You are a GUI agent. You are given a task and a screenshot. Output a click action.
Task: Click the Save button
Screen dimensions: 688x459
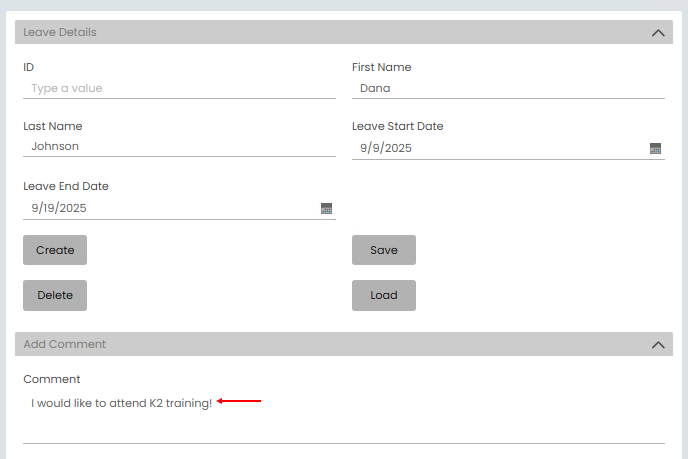383,250
